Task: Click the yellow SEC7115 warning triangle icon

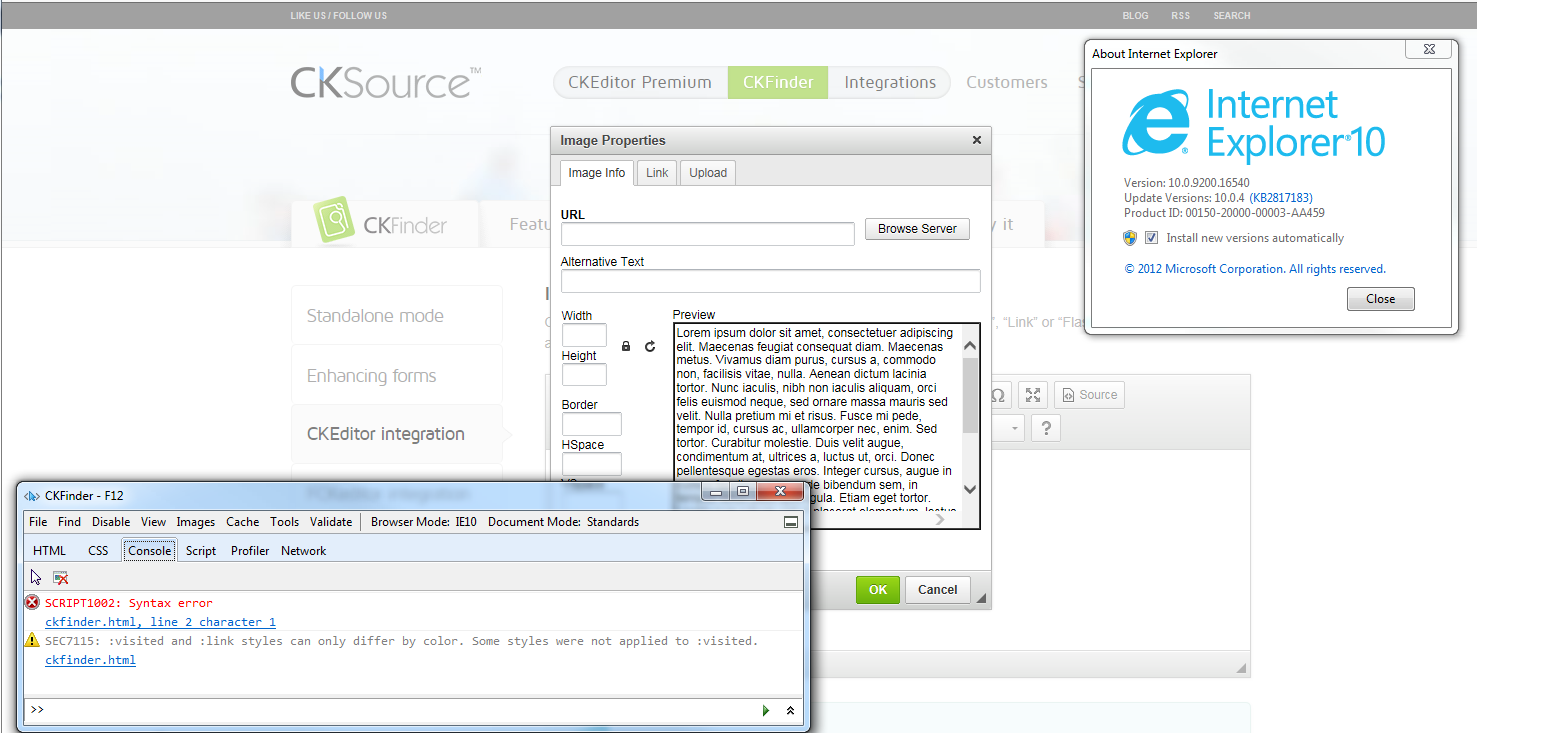Action: point(32,640)
